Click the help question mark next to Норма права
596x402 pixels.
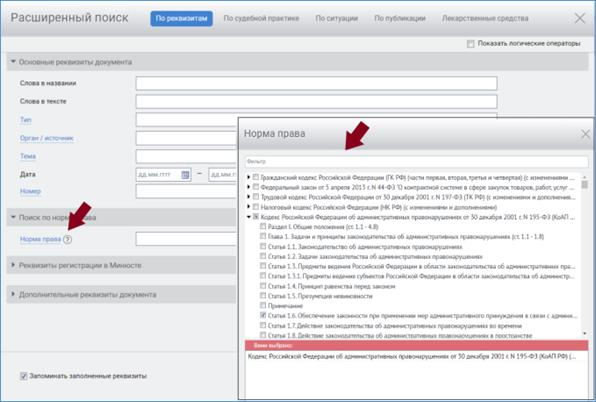pos(67,239)
